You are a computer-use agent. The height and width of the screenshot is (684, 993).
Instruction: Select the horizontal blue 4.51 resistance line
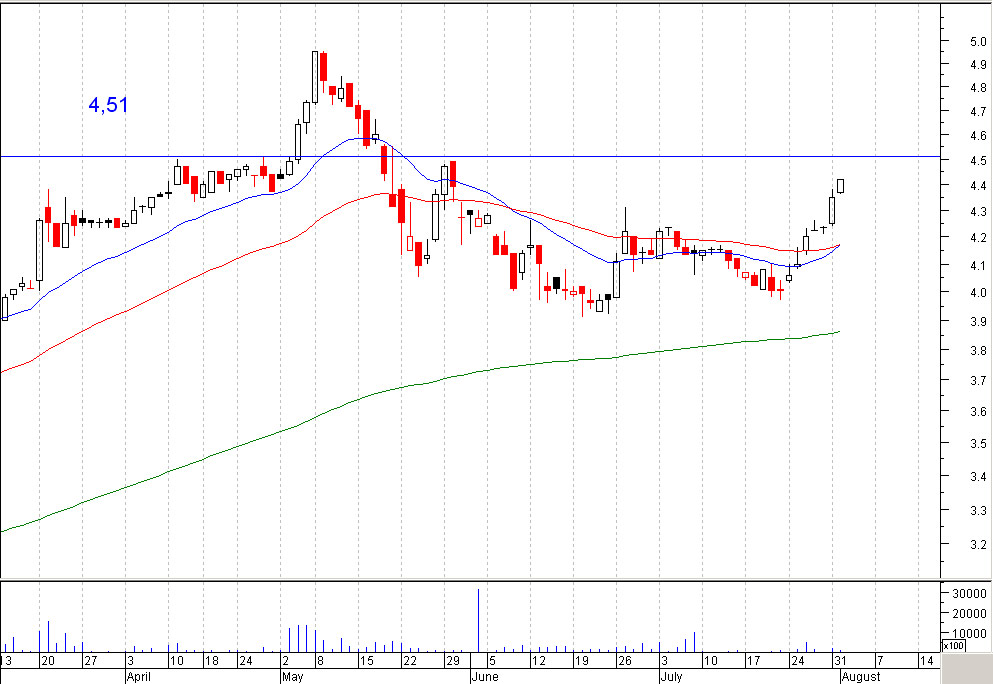point(470,156)
